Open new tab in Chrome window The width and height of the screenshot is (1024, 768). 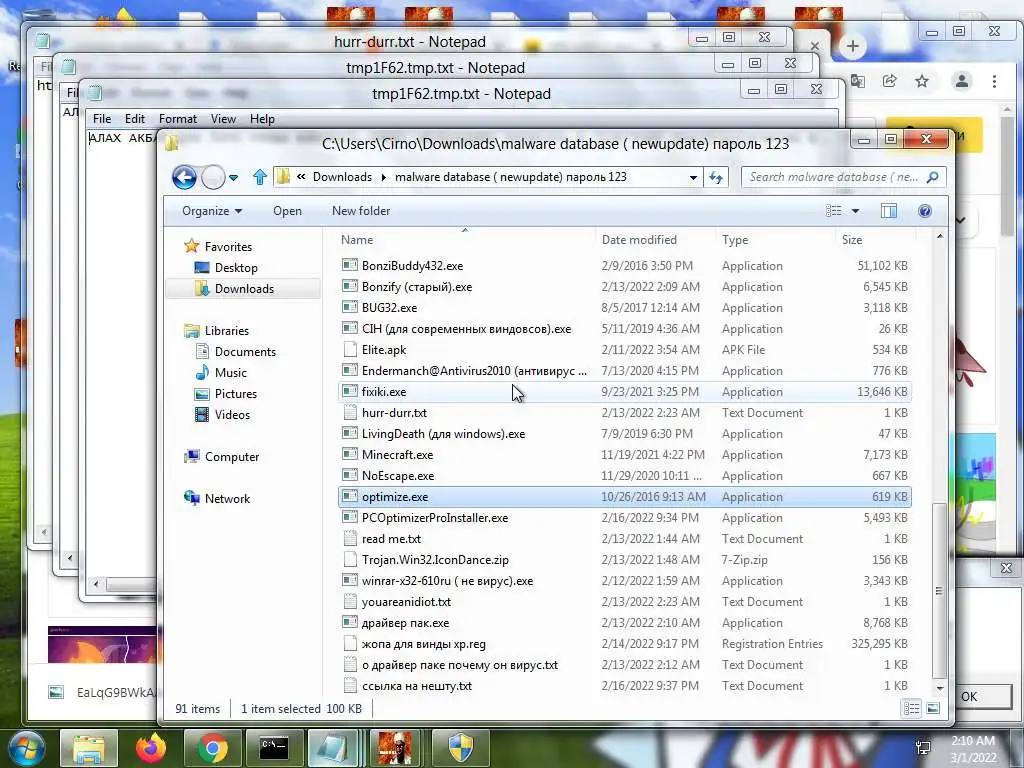[852, 46]
